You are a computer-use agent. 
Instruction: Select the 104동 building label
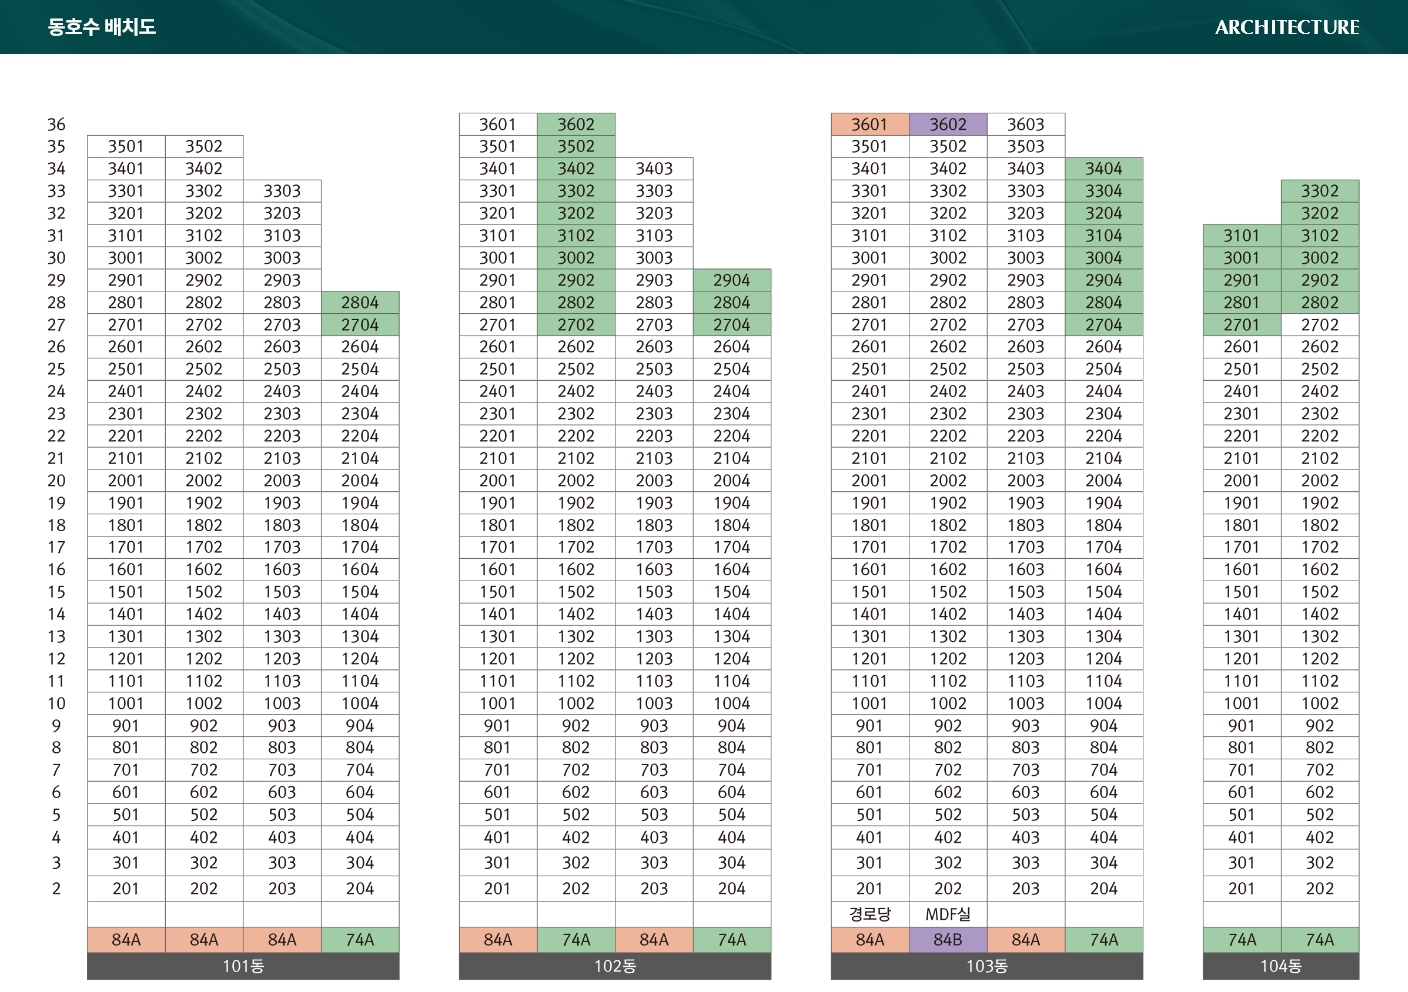1281,966
